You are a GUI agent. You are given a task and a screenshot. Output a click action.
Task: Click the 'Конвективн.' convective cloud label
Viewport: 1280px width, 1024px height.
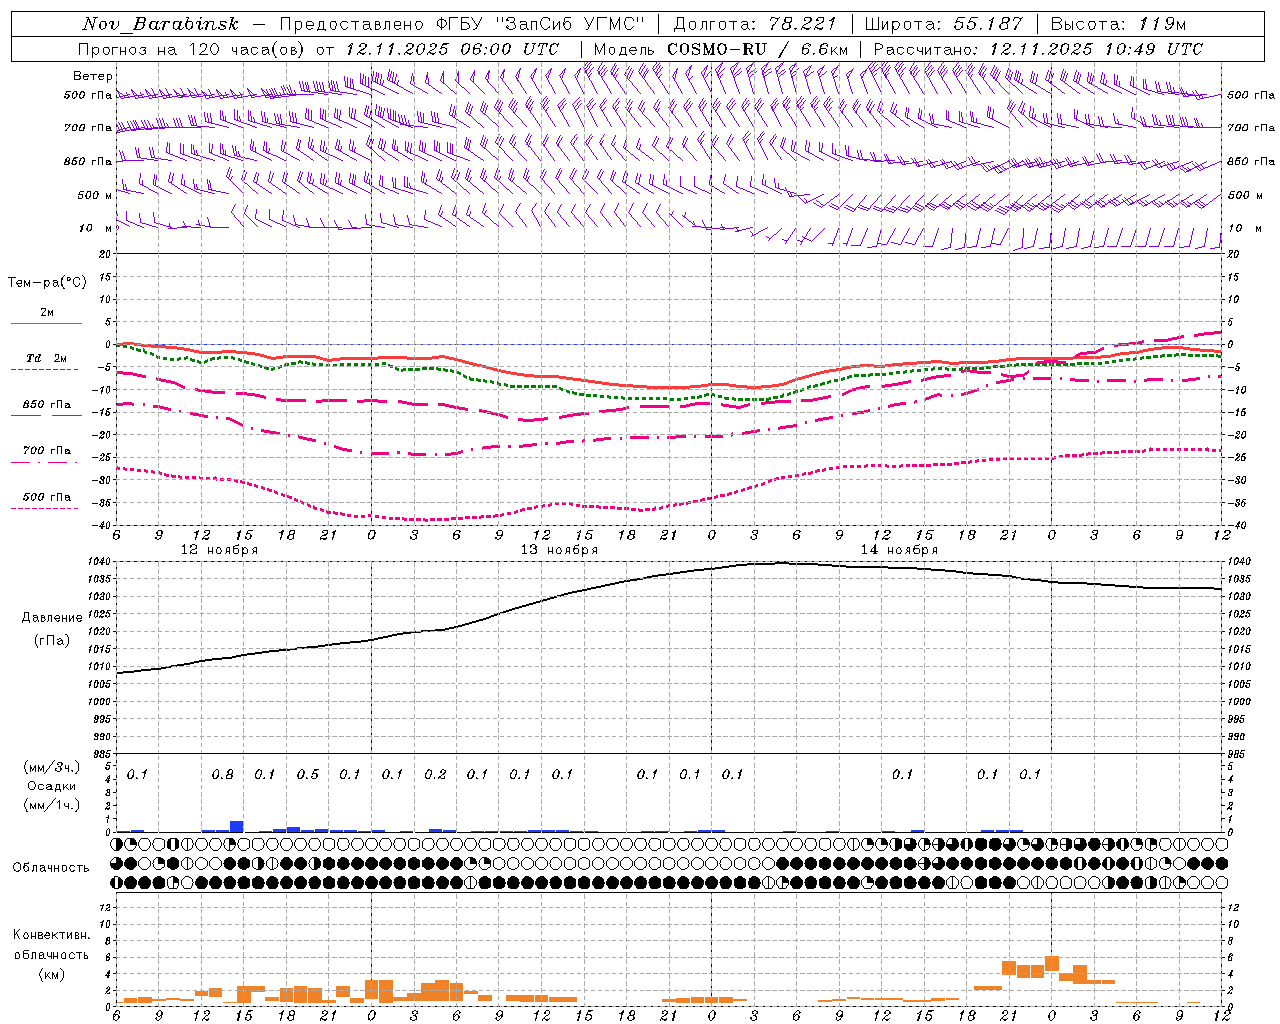point(51,935)
